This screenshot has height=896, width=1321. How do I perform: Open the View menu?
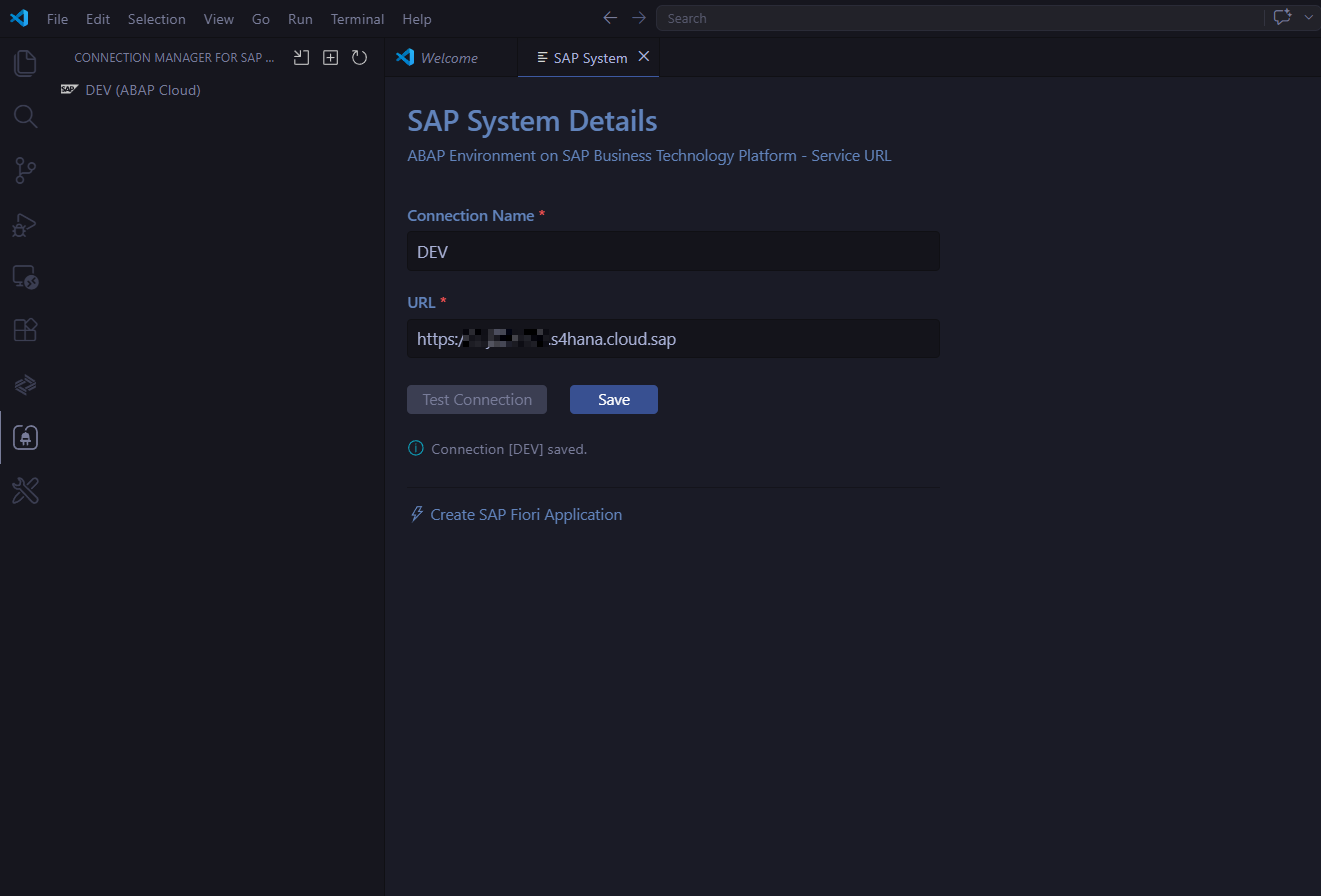[219, 19]
